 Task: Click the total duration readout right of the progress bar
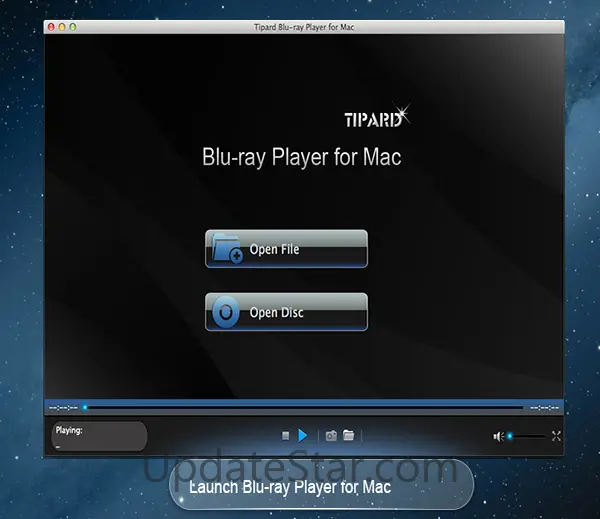click(x=545, y=408)
